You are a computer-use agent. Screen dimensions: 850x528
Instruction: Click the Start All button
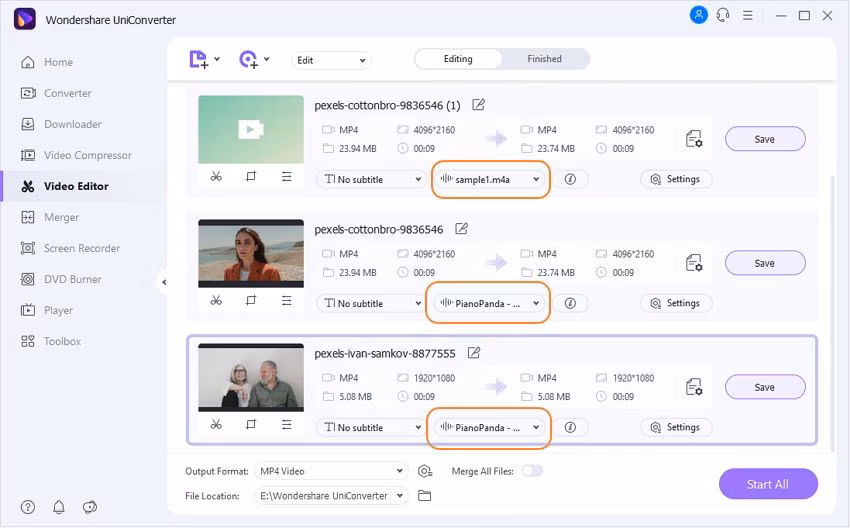(768, 484)
